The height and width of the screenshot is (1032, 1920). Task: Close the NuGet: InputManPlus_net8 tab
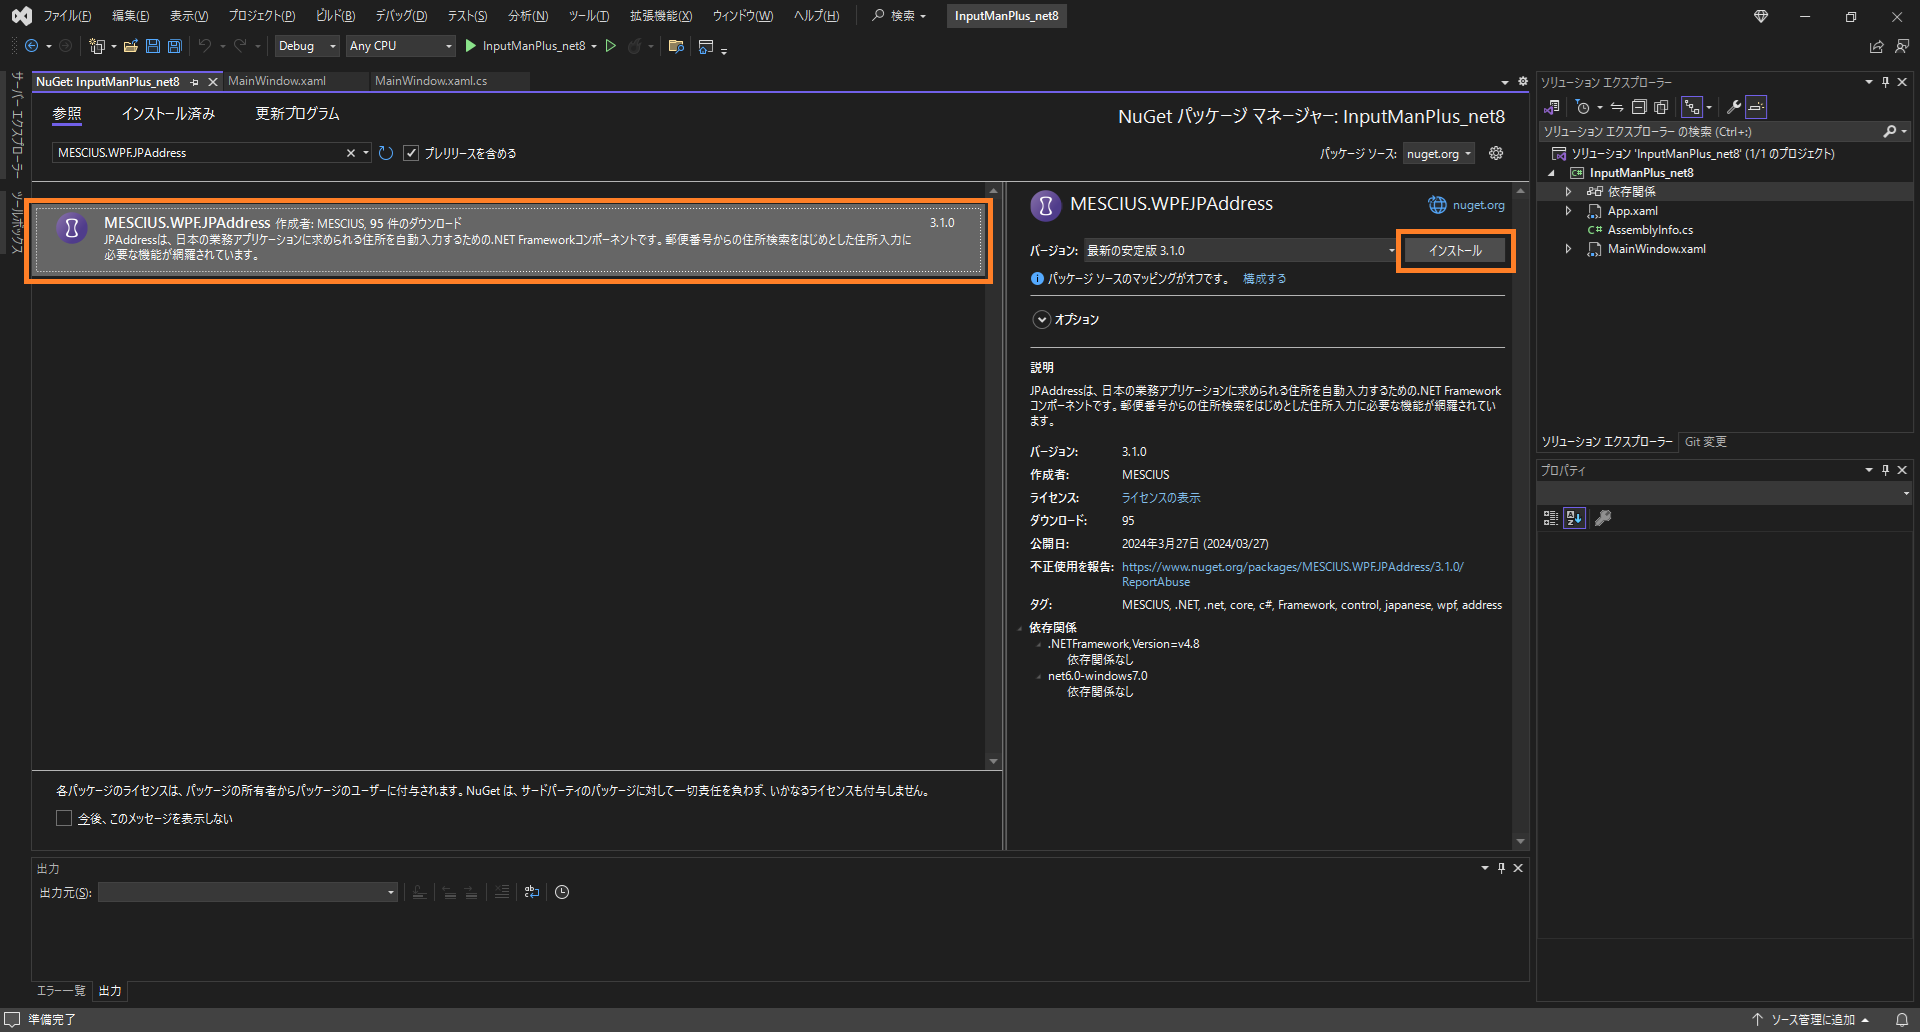(x=212, y=82)
